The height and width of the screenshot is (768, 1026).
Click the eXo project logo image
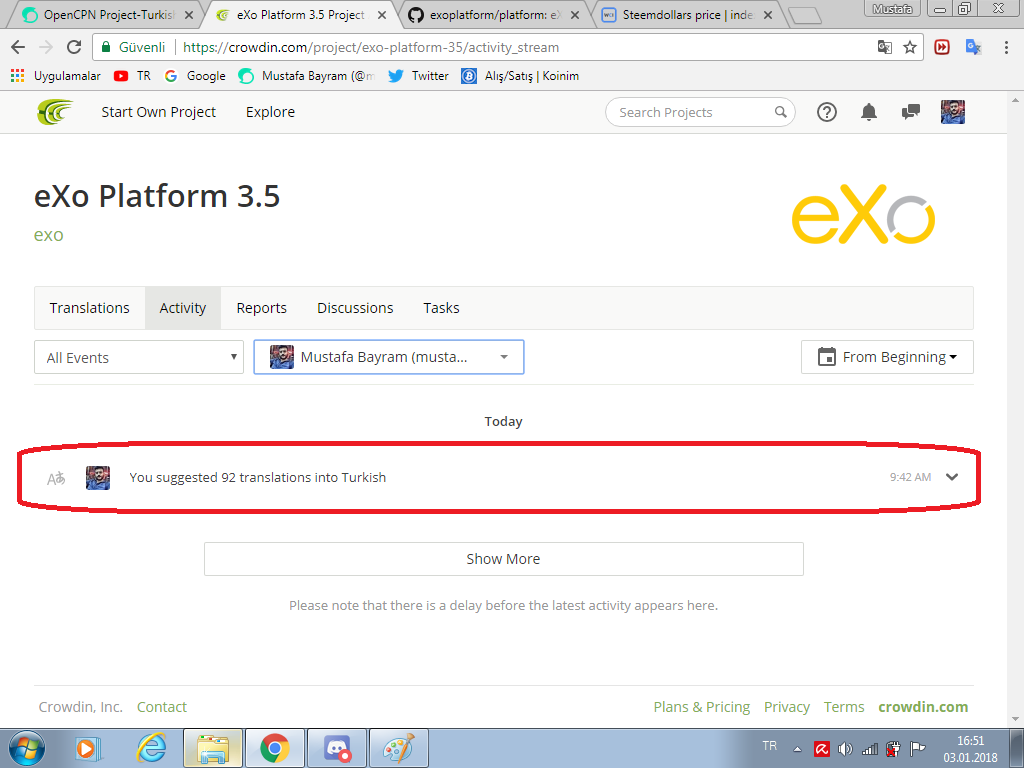point(863,214)
